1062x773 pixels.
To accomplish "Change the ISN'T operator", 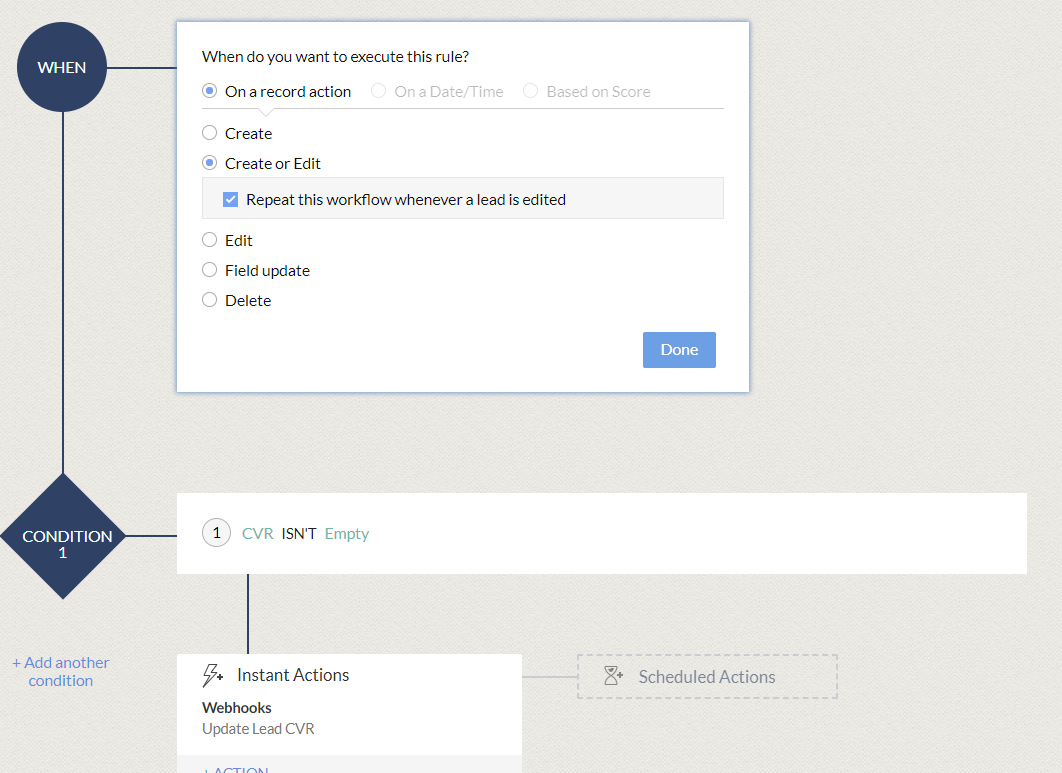I will click(x=297, y=533).
